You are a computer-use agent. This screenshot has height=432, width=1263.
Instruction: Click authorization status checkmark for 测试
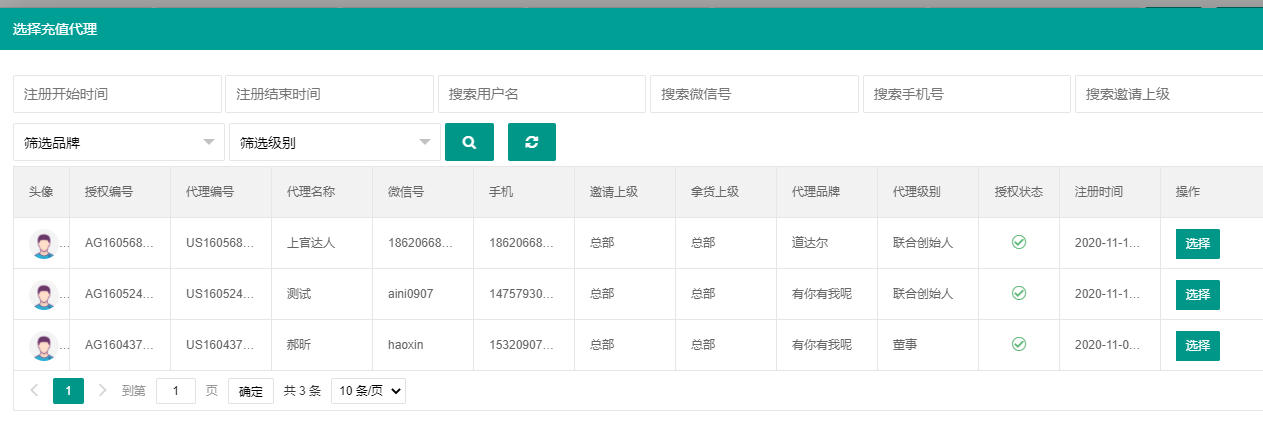point(1018,294)
